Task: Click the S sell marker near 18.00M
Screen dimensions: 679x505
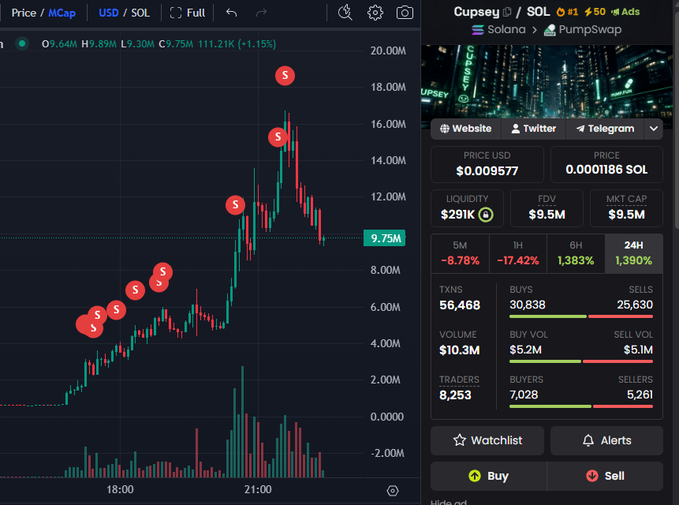Action: (x=285, y=76)
